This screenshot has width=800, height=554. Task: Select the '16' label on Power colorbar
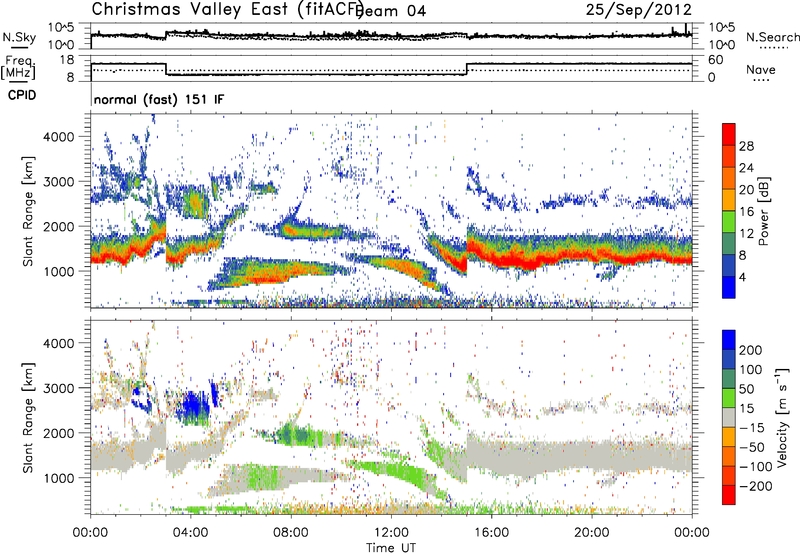(746, 212)
